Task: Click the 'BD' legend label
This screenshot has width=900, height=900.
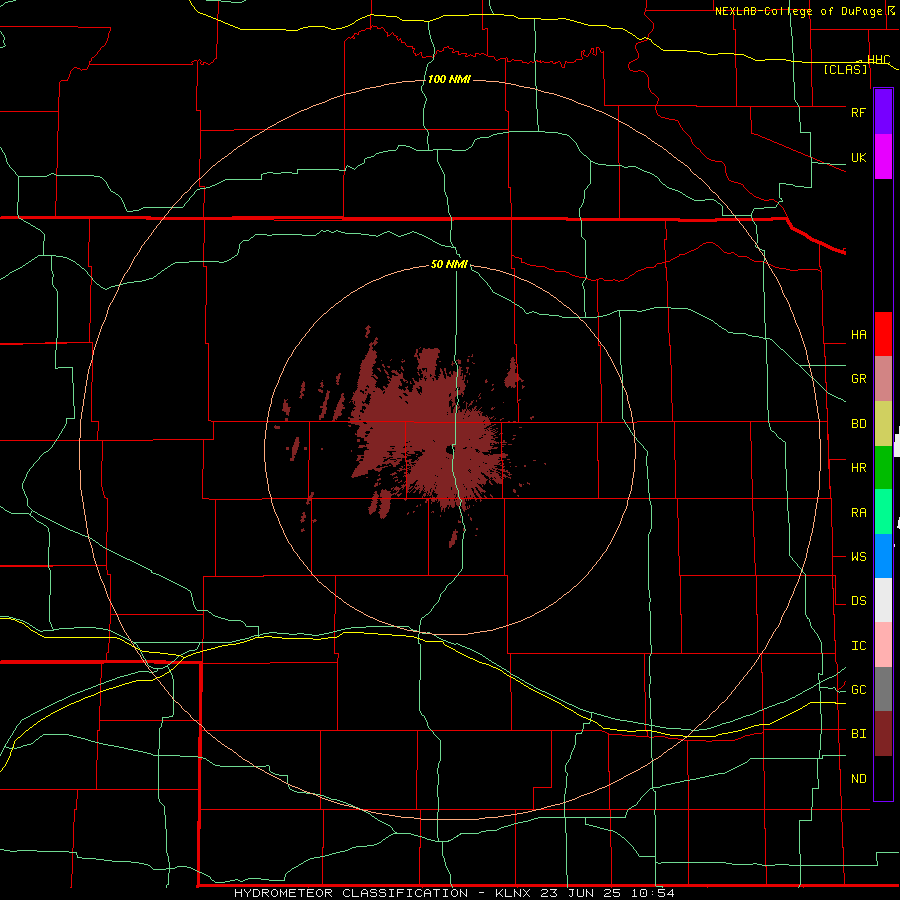Action: coord(858,424)
